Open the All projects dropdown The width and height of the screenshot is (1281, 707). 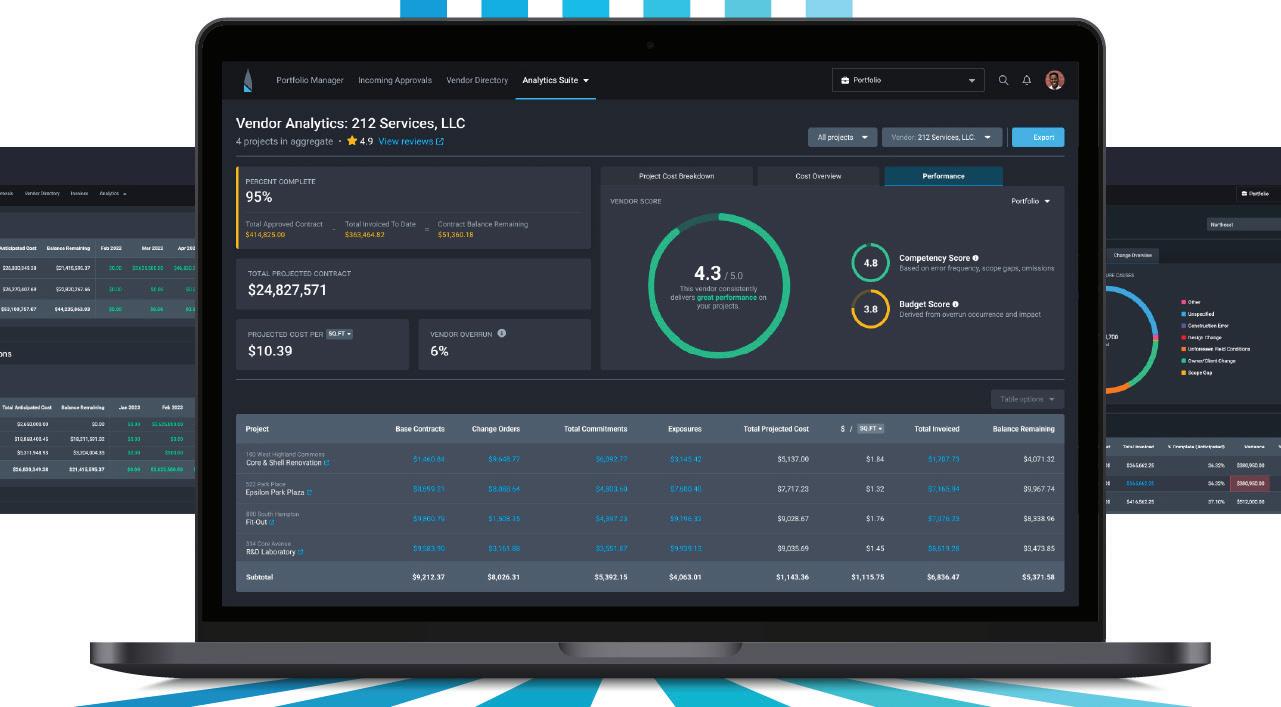tap(842, 137)
